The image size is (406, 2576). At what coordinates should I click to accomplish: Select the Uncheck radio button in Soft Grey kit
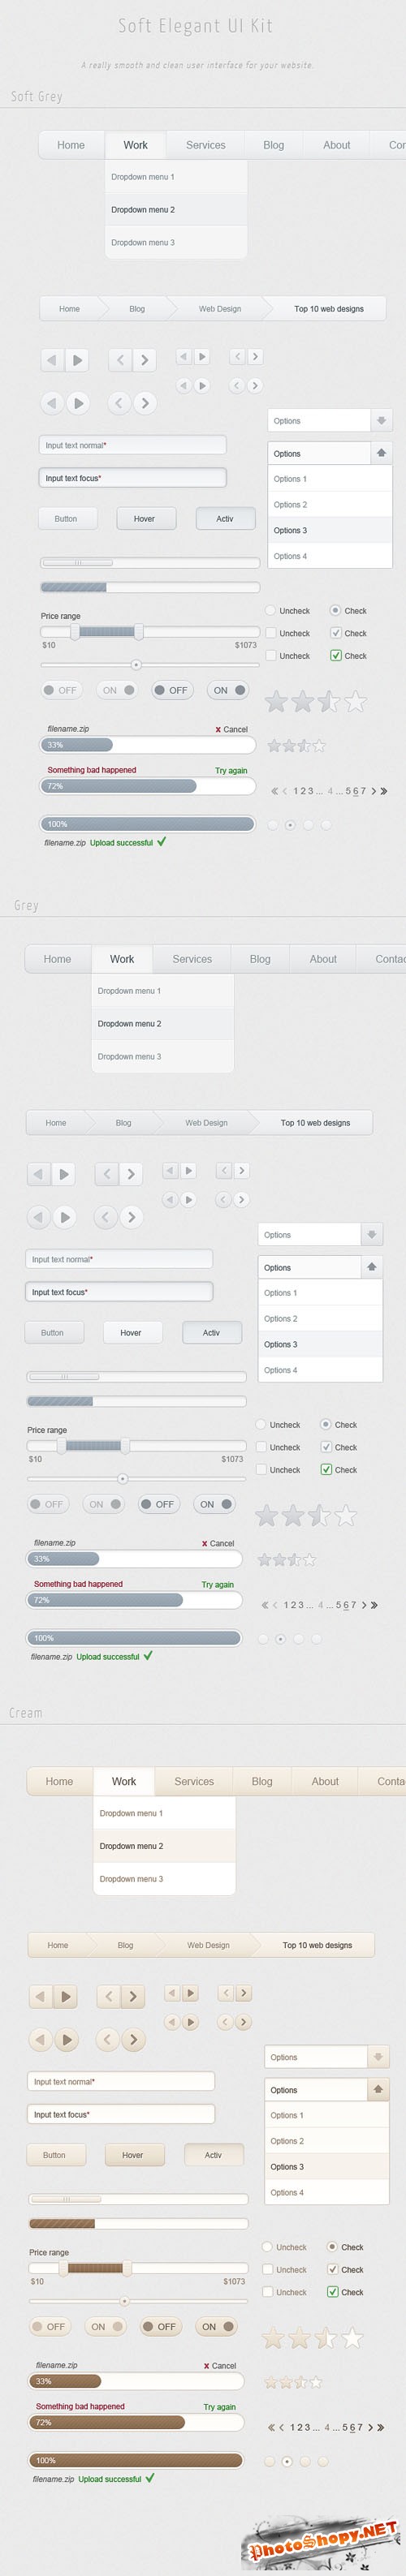(270, 610)
